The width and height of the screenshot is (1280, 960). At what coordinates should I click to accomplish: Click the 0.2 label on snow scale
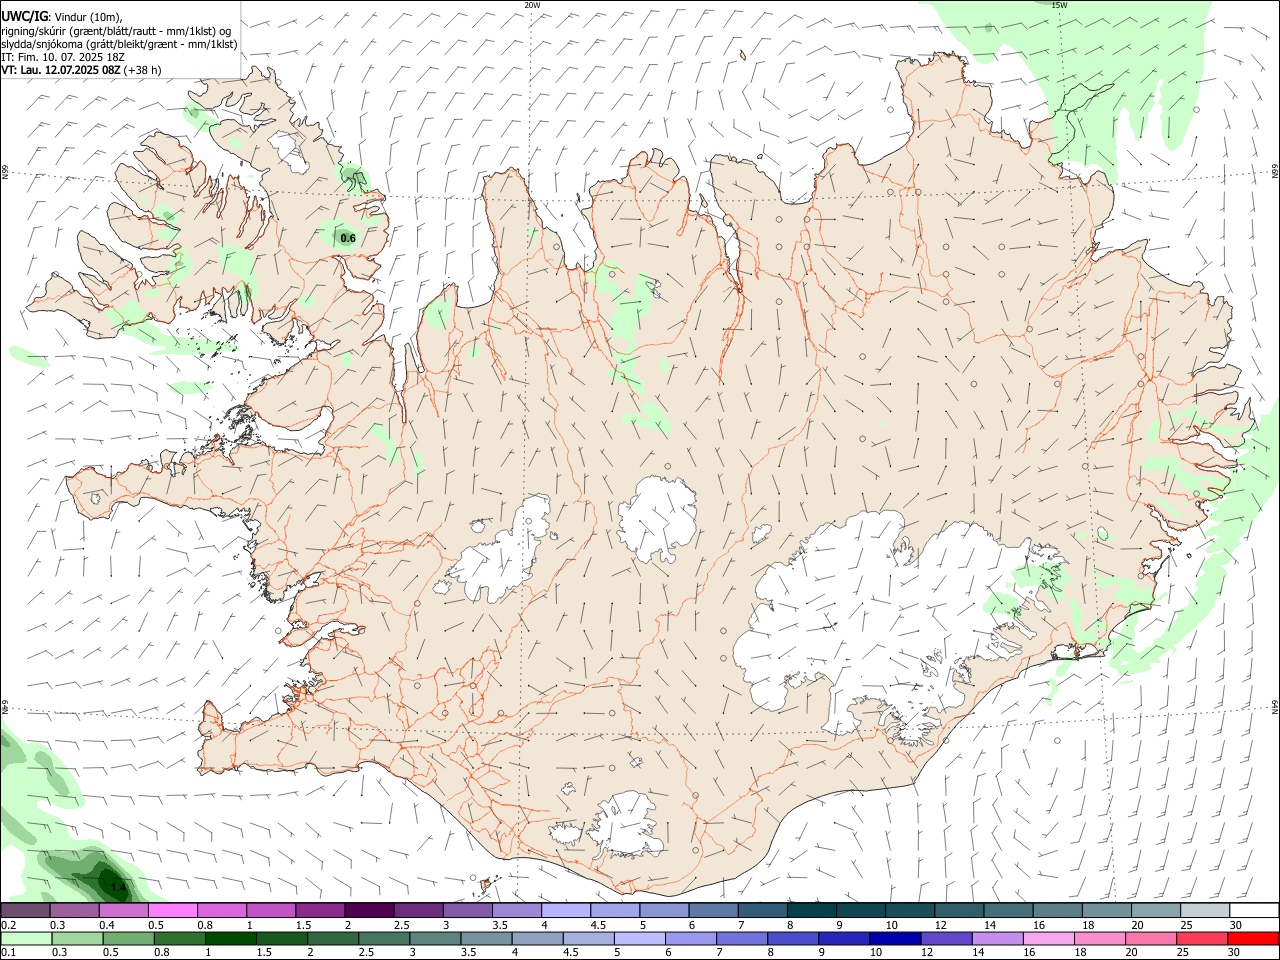[x=8, y=925]
